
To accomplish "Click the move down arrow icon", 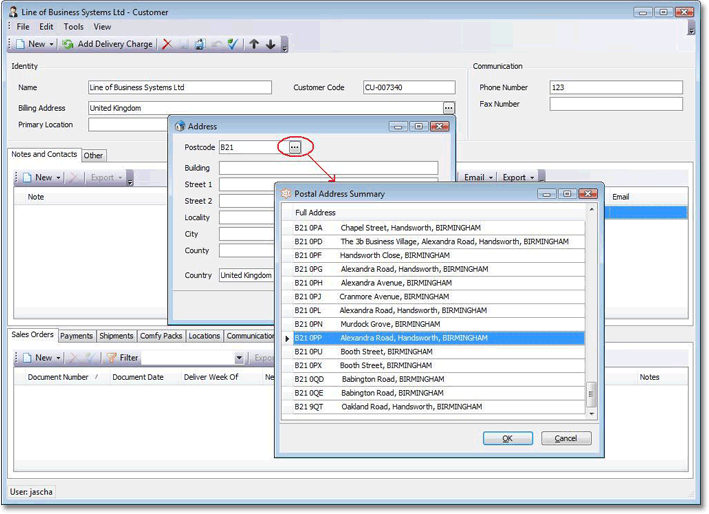I will [270, 44].
